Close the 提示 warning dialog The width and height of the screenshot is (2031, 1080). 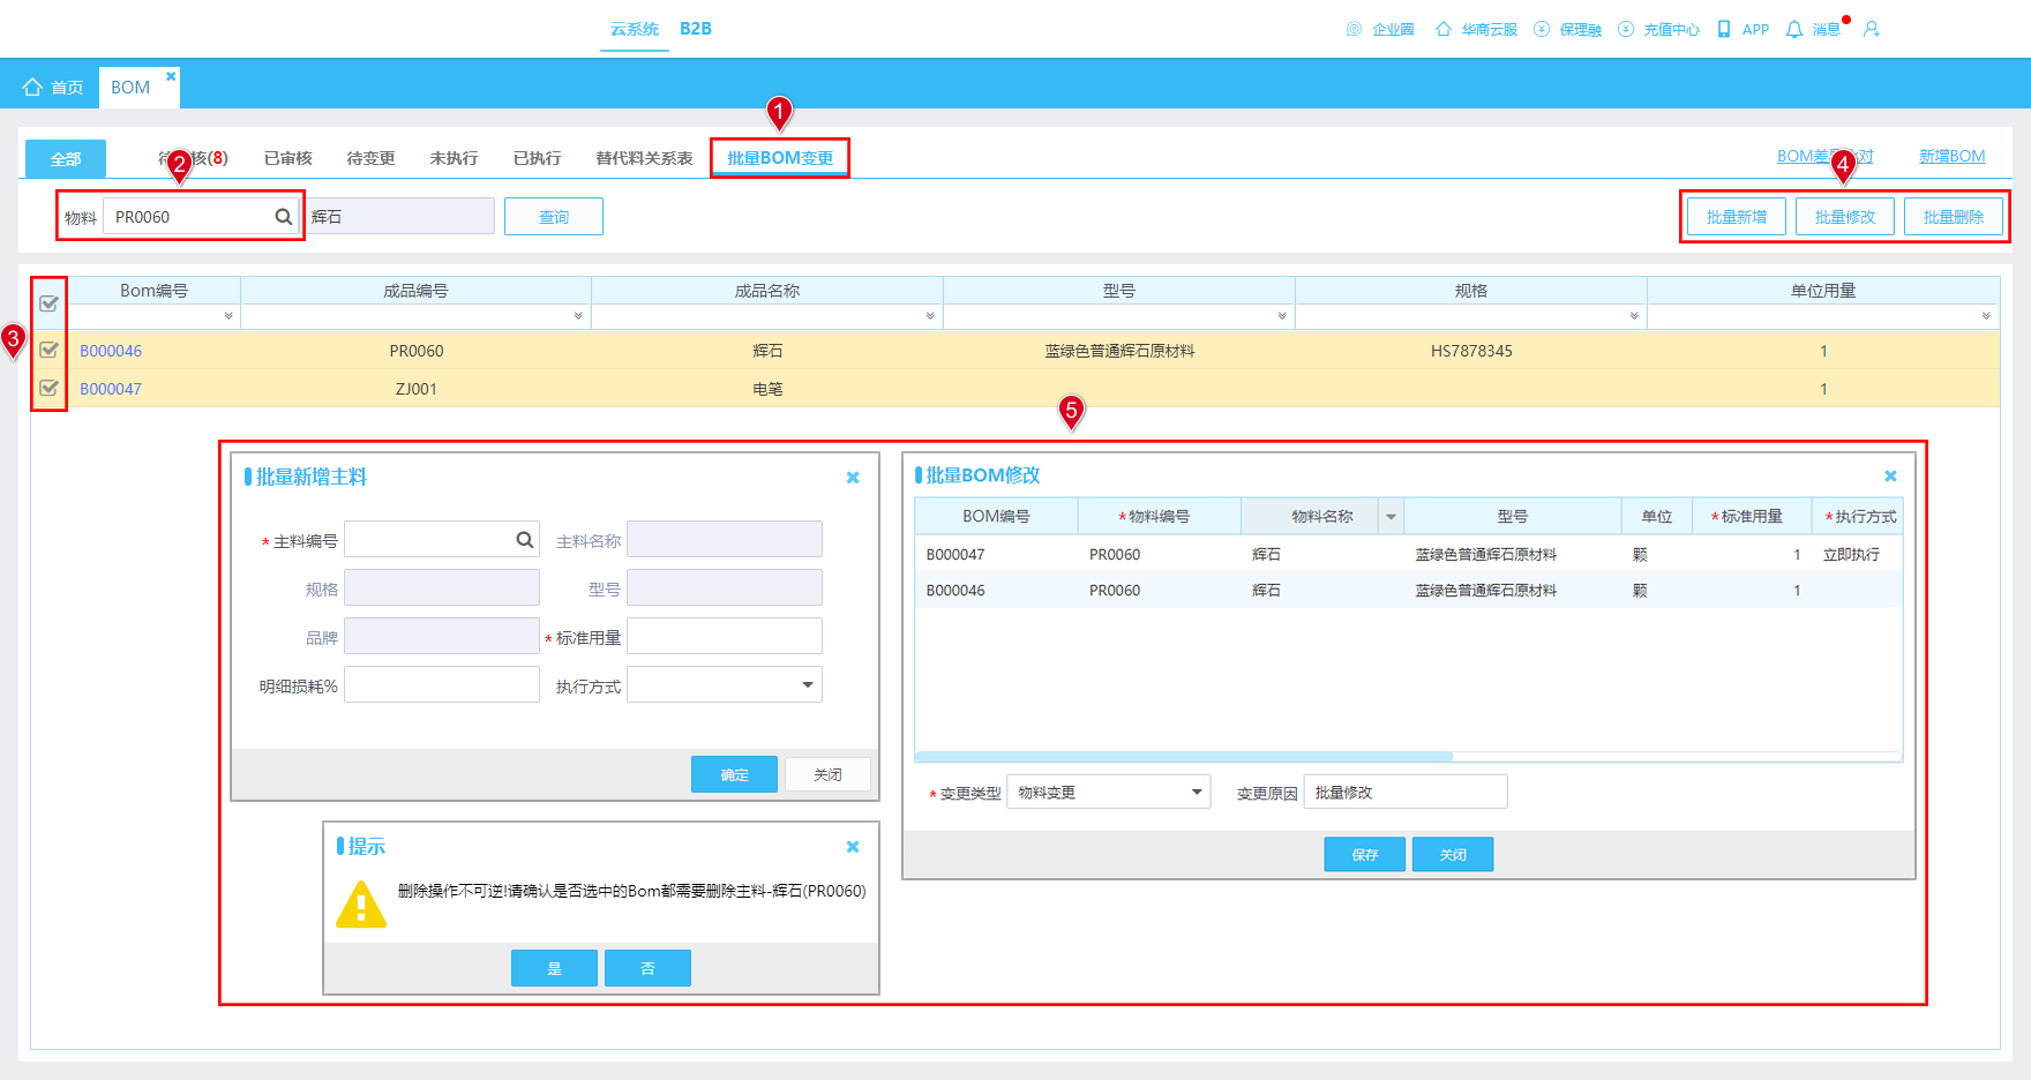(x=853, y=847)
